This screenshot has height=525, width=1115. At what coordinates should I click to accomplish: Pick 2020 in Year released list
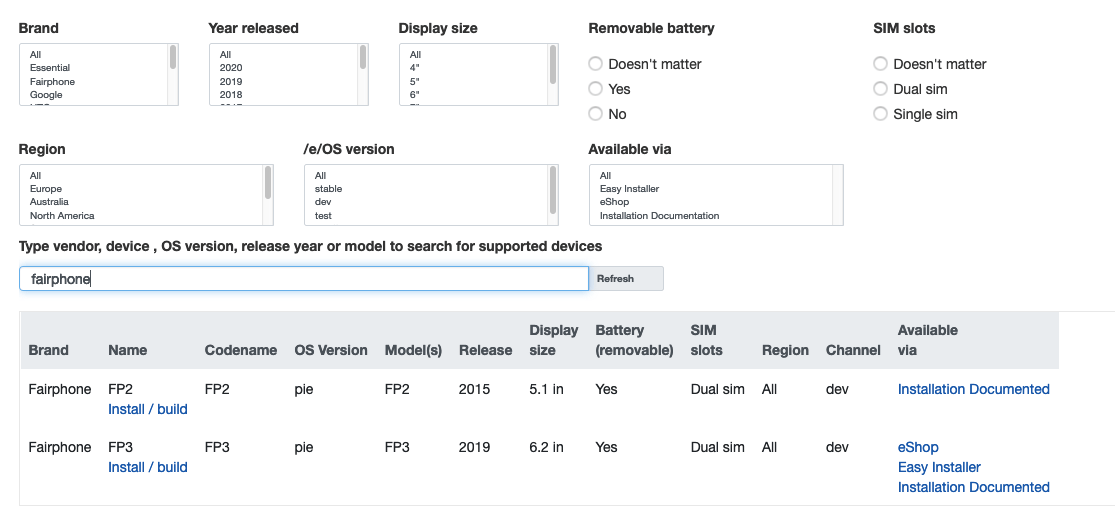[x=231, y=68]
